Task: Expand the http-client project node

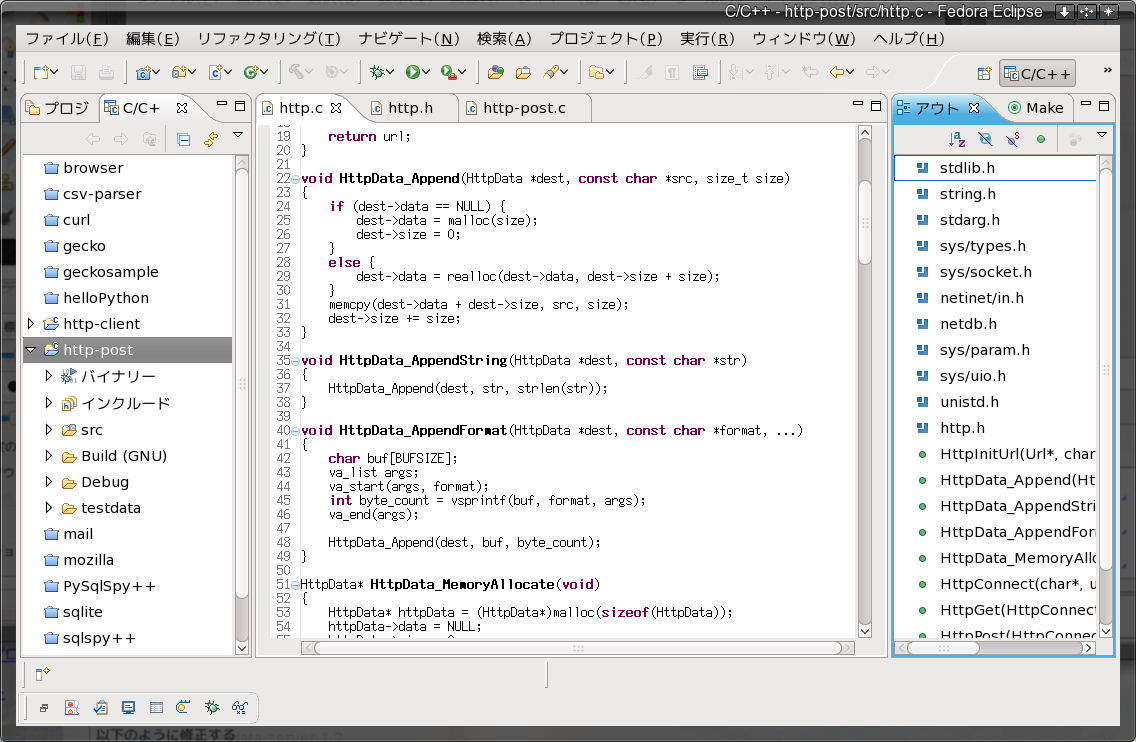Action: (x=31, y=324)
